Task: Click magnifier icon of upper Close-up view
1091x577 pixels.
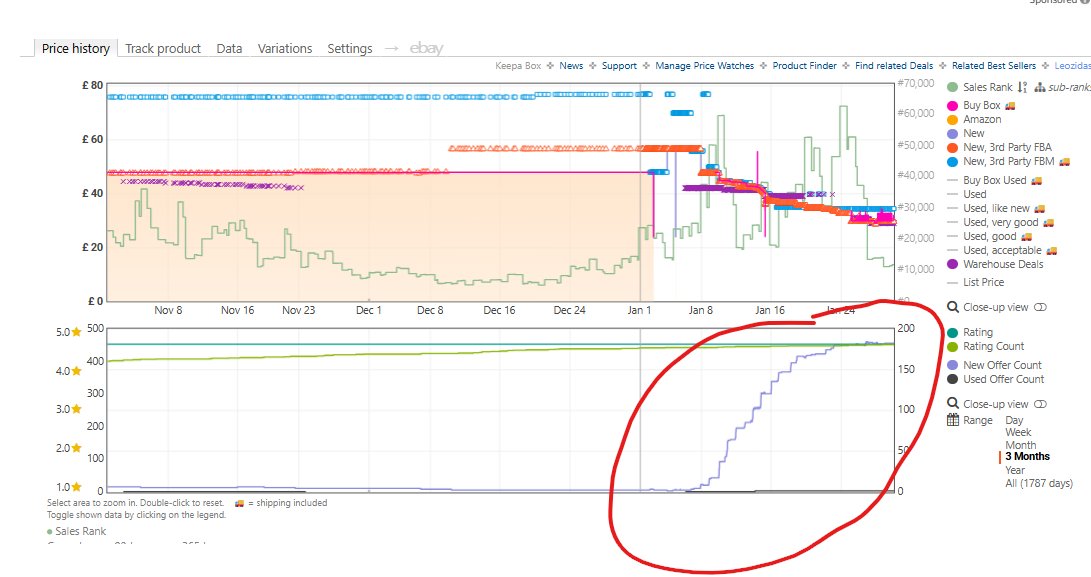Action: click(953, 307)
